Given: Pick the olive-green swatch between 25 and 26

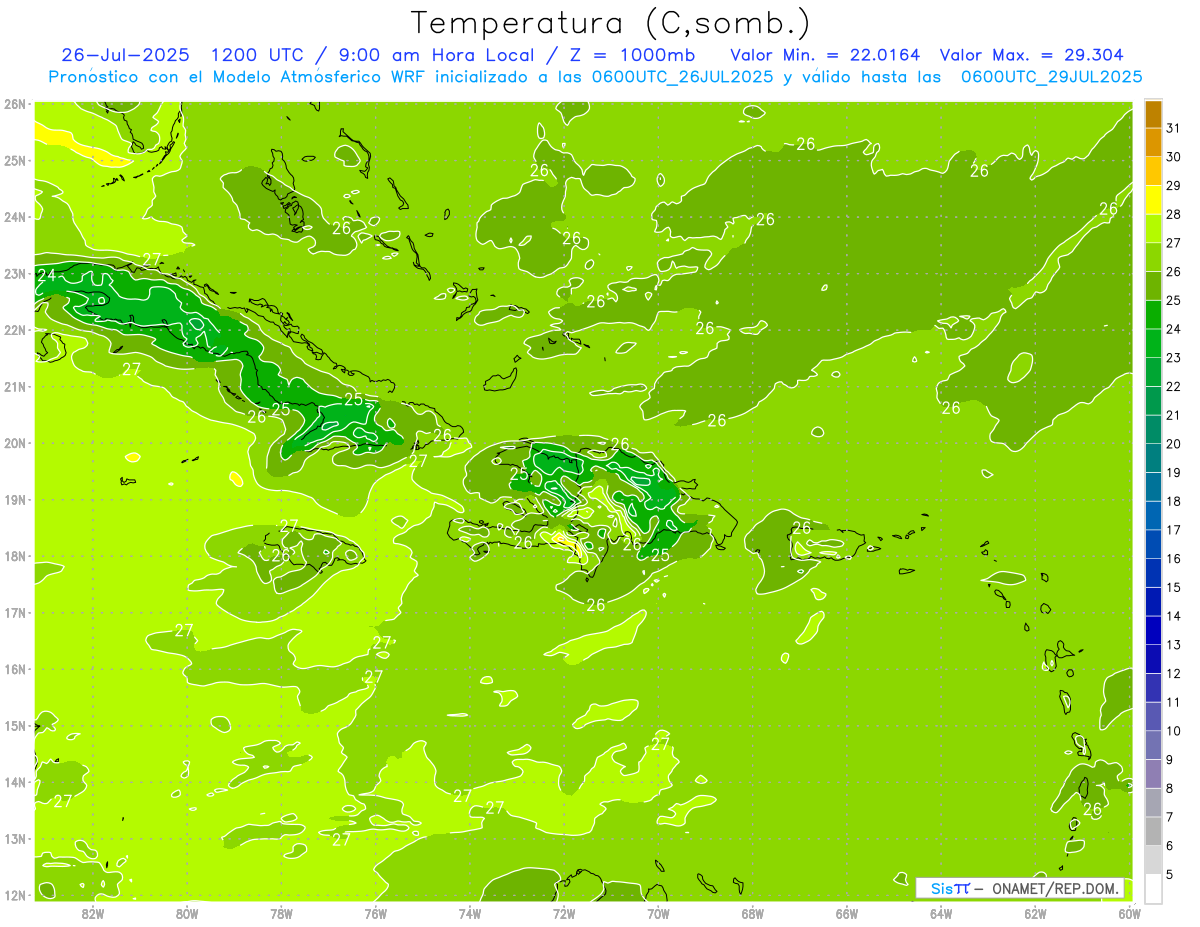Looking at the screenshot, I should click(x=1153, y=286).
